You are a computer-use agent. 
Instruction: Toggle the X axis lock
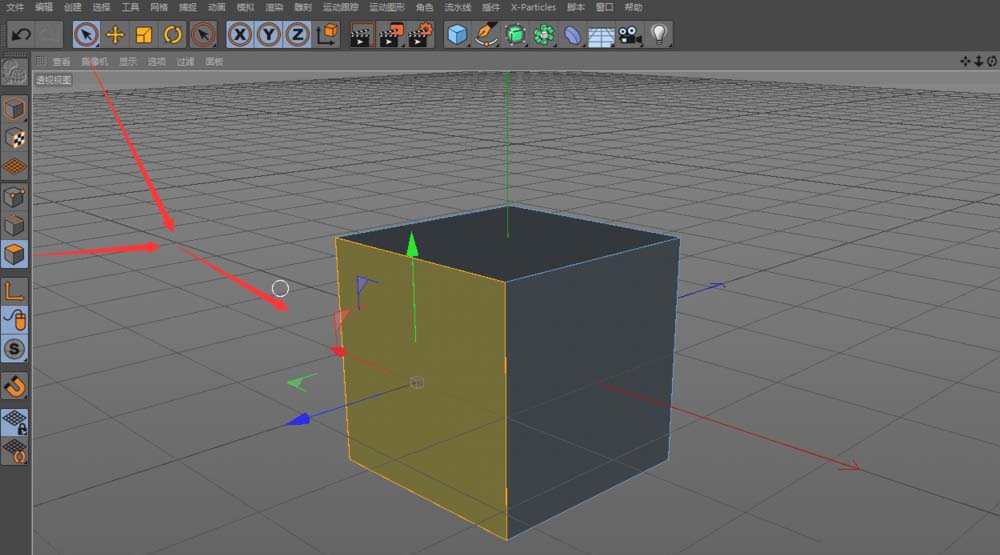click(x=240, y=35)
